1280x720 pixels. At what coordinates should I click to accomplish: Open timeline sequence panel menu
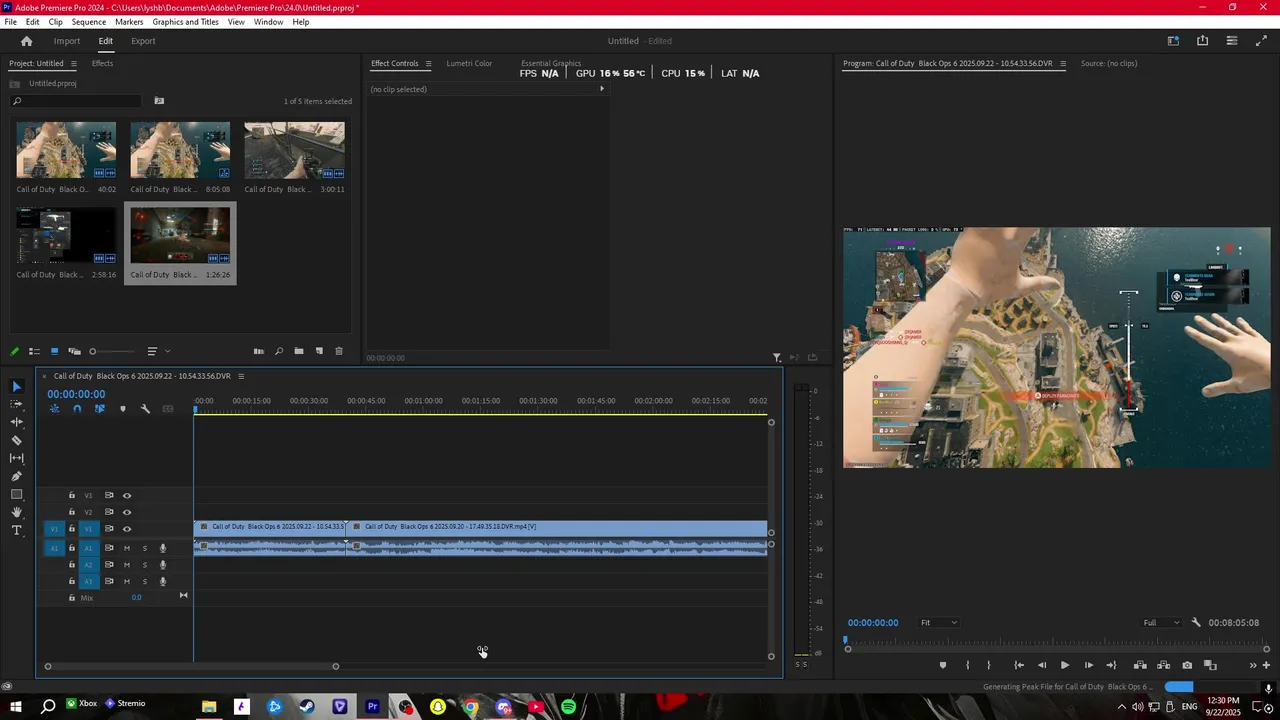pyautogui.click(x=241, y=376)
